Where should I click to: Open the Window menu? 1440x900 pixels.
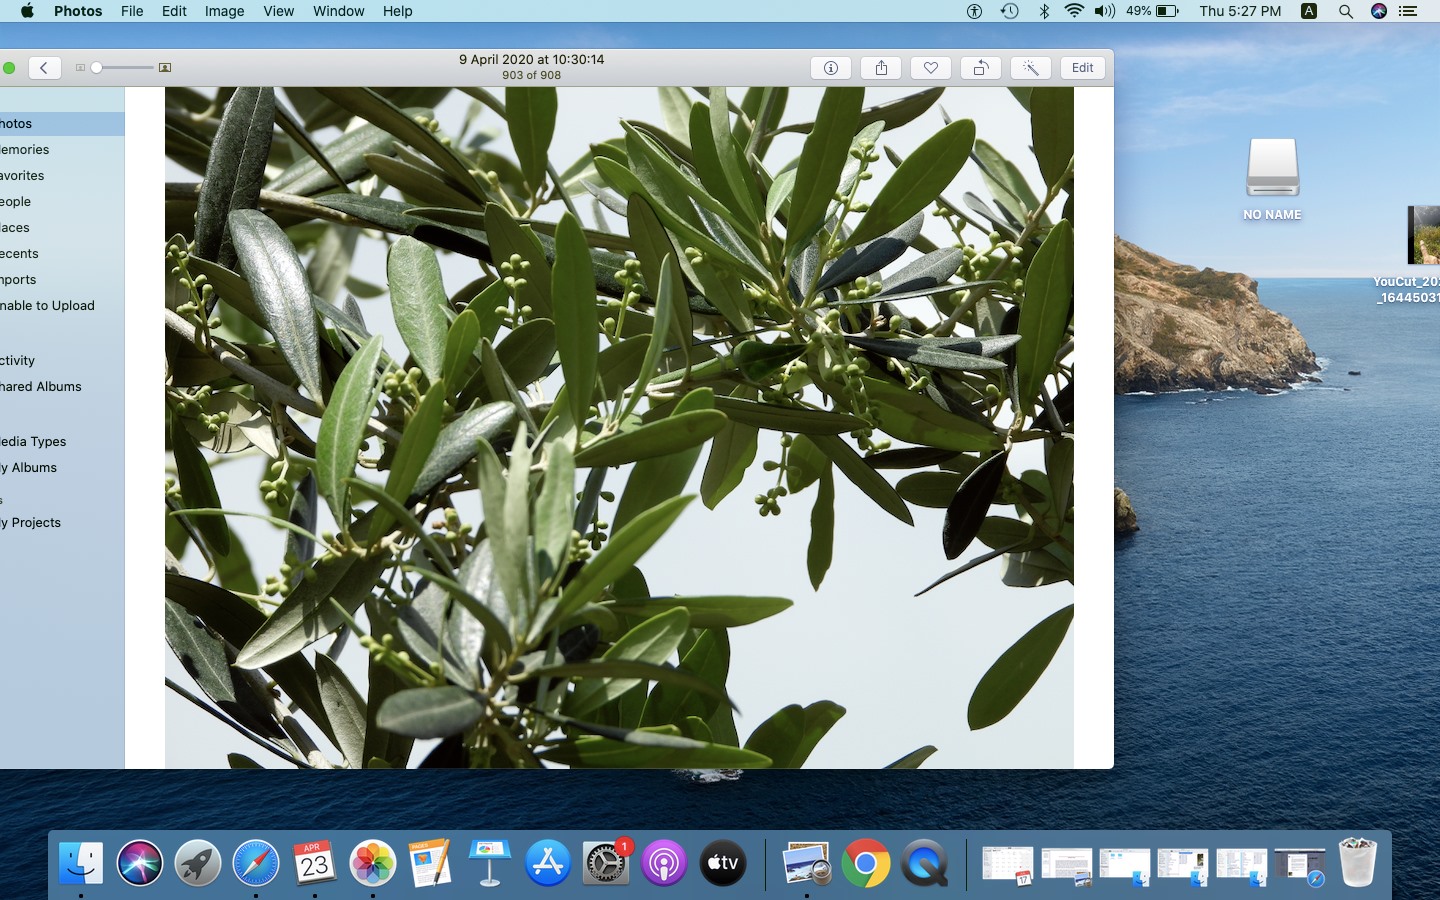pos(338,11)
